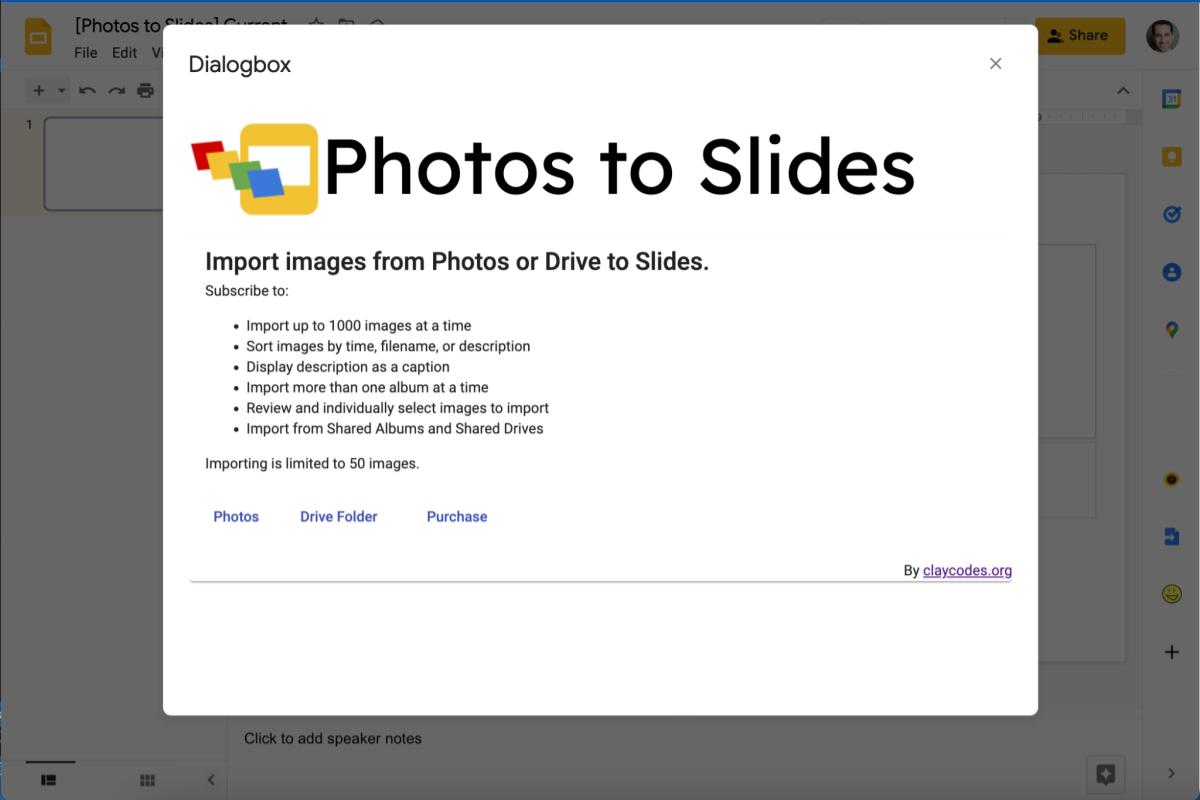Choose the Drive Folder import option
This screenshot has width=1200, height=800.
tap(339, 517)
